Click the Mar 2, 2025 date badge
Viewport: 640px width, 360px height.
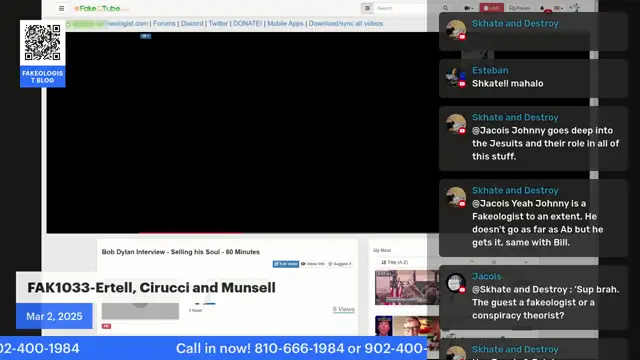coord(54,316)
